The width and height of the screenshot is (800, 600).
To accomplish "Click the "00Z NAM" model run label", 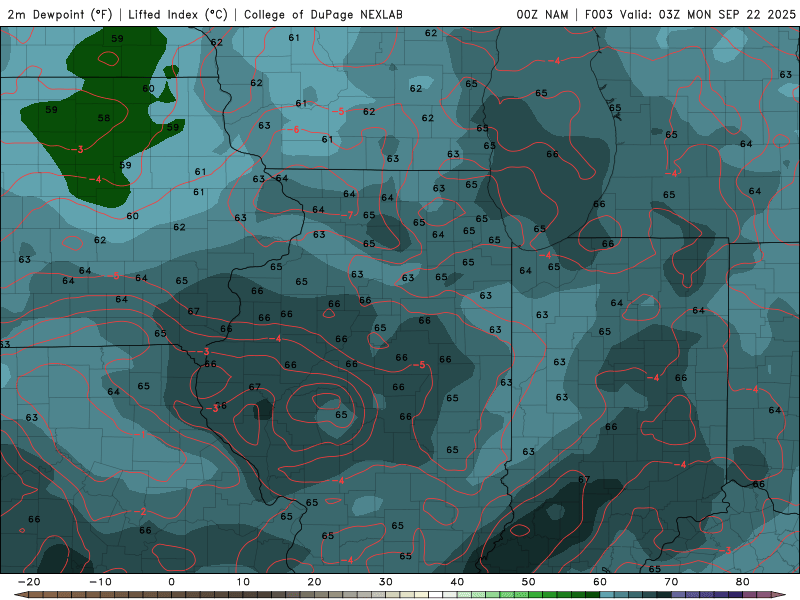I will click(x=542, y=14).
